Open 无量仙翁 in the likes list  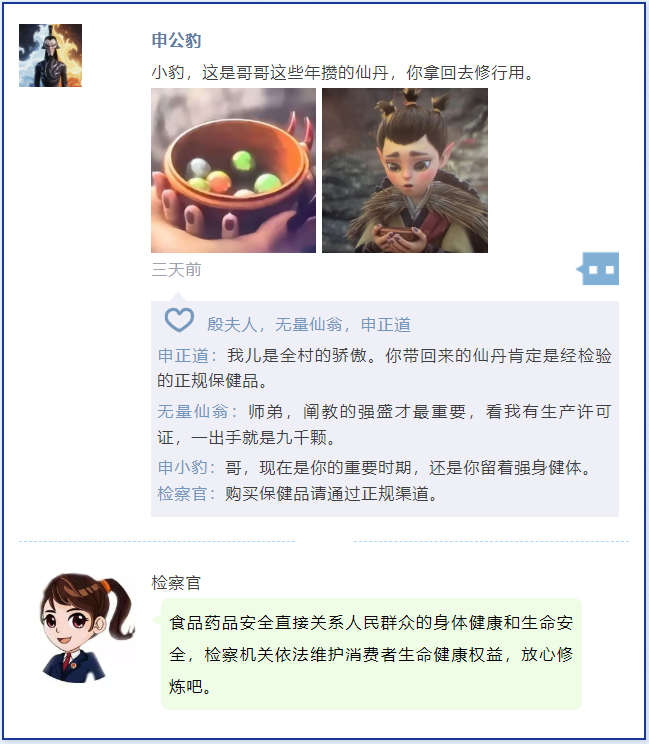point(308,325)
